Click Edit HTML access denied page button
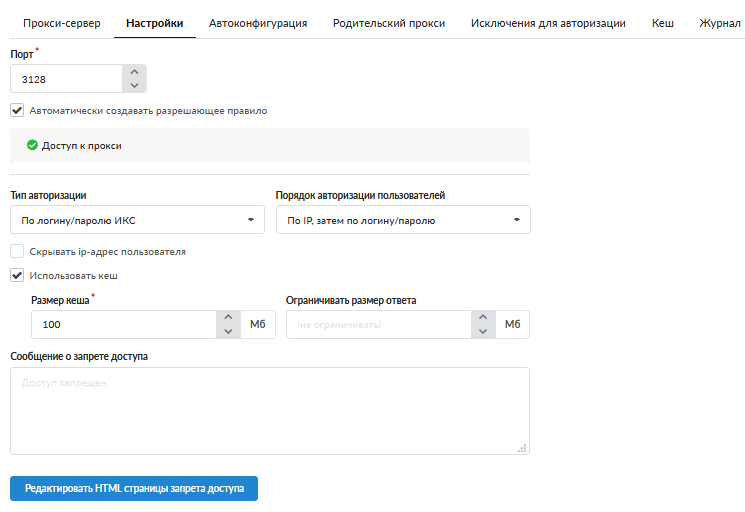The height and width of the screenshot is (512, 745). tap(134, 488)
